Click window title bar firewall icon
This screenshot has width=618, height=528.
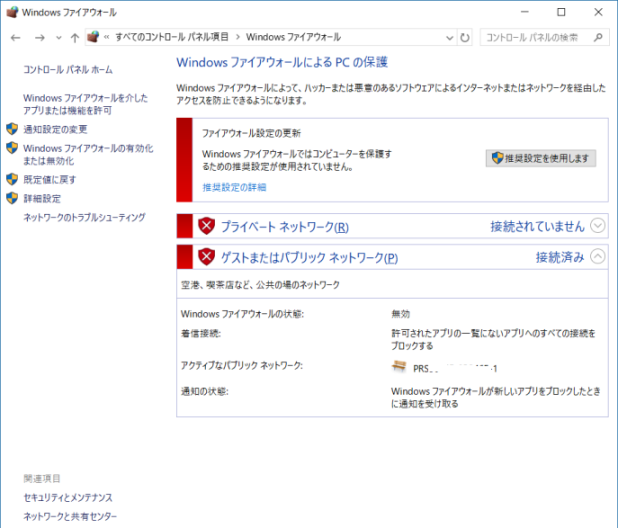[12, 12]
